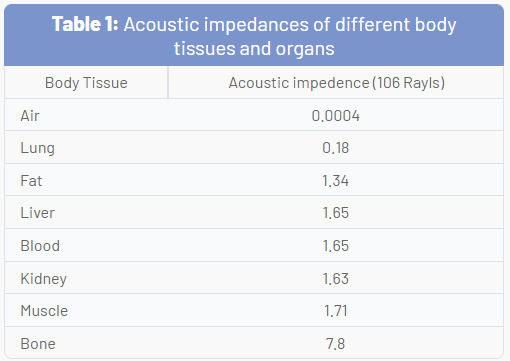
Task: Select the 1.71 value for Muscle
Action: point(335,311)
